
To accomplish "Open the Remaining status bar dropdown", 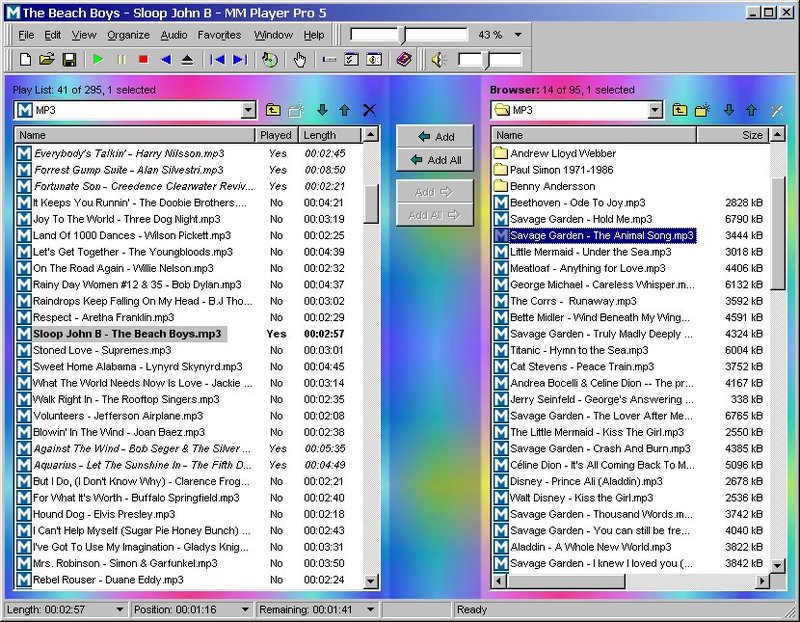I will pyautogui.click(x=370, y=609).
